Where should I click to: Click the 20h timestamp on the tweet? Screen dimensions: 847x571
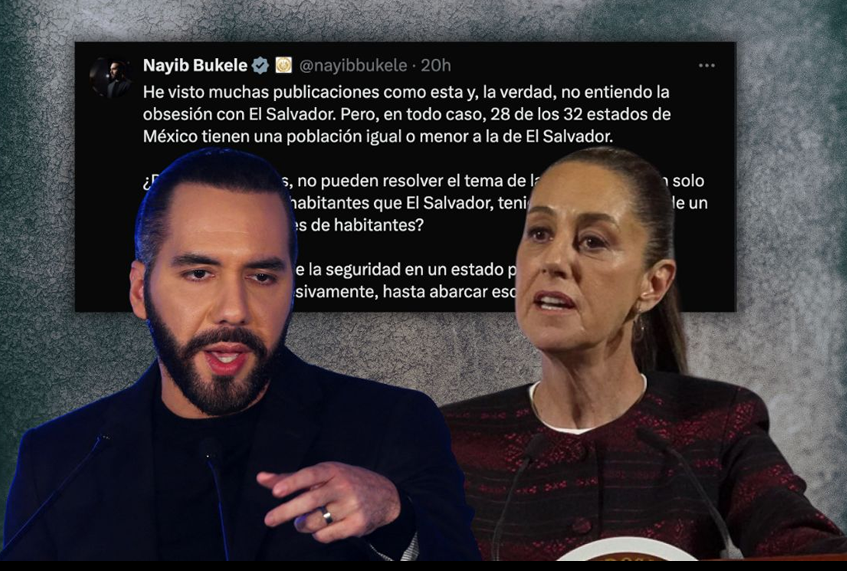click(435, 66)
